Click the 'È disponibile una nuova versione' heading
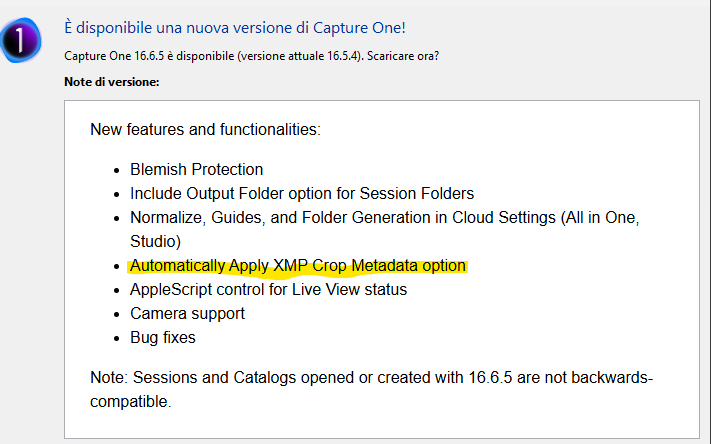 (x=235, y=28)
